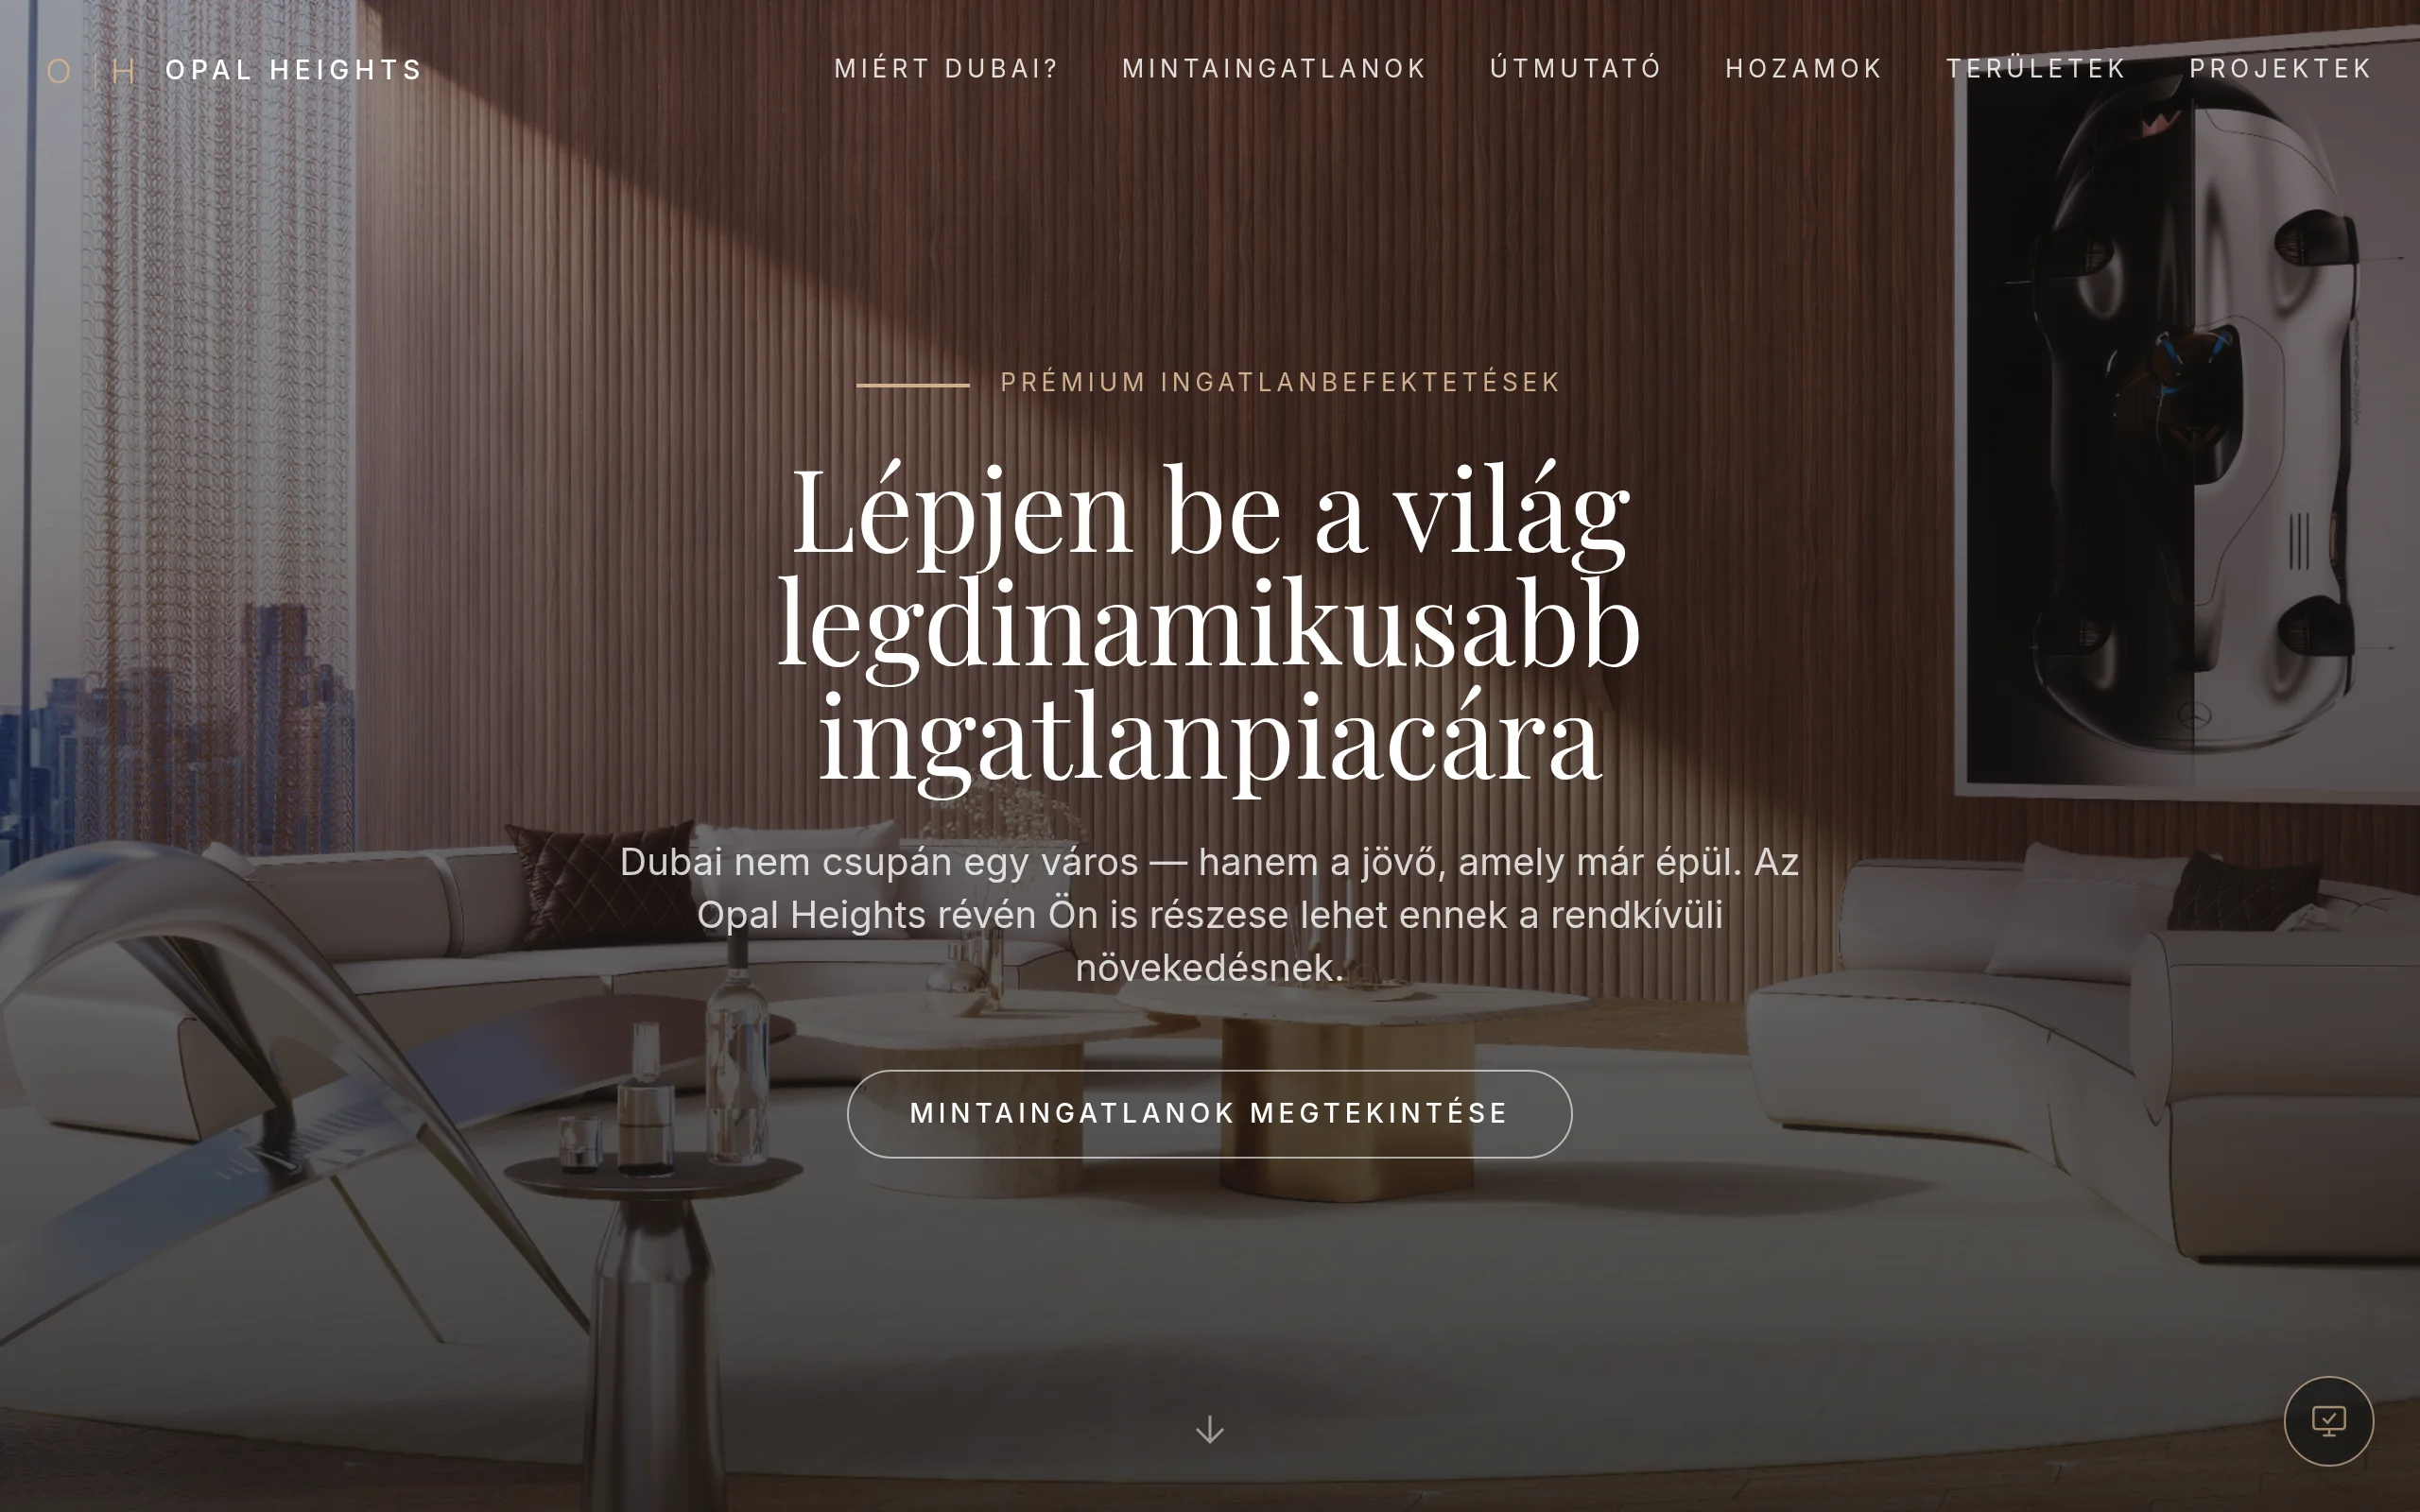2420x1512 pixels.
Task: Open the HOZAMOK navigation item
Action: pos(1804,69)
